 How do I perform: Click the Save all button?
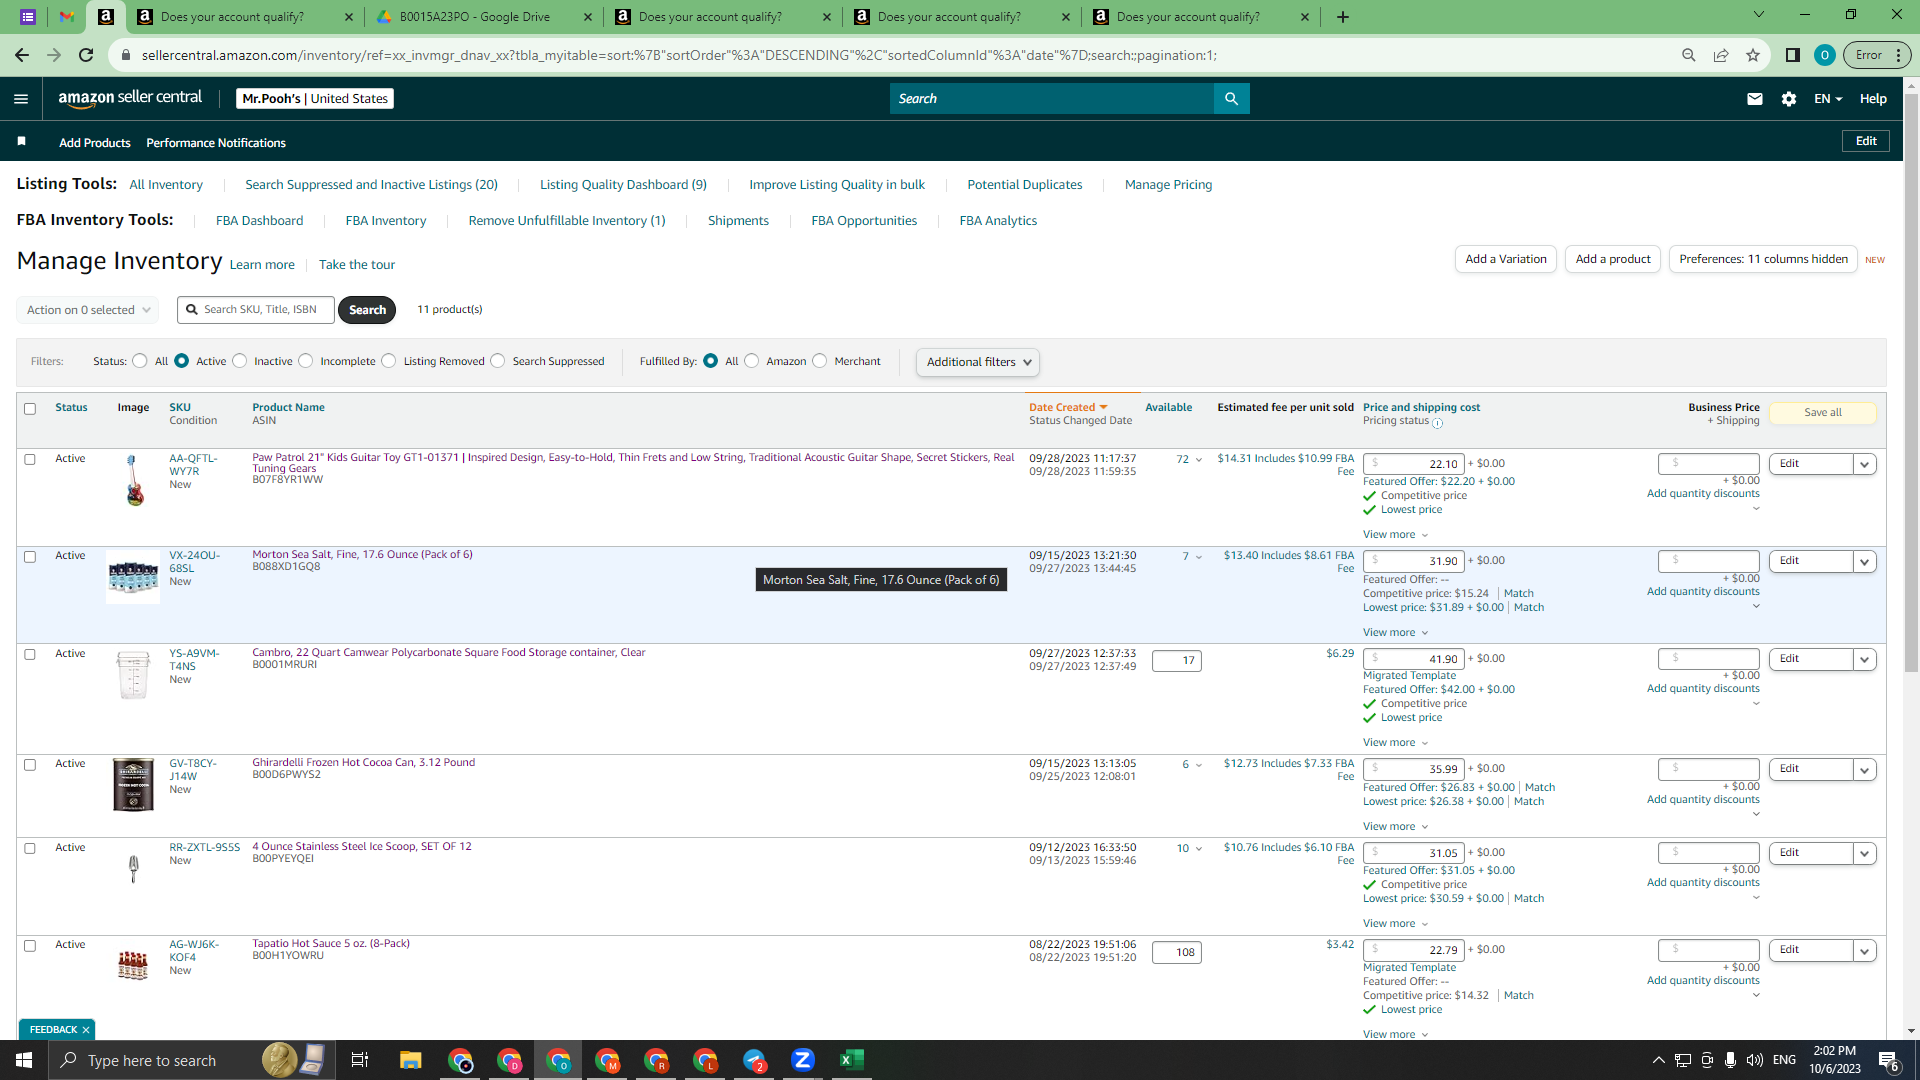tap(1823, 412)
